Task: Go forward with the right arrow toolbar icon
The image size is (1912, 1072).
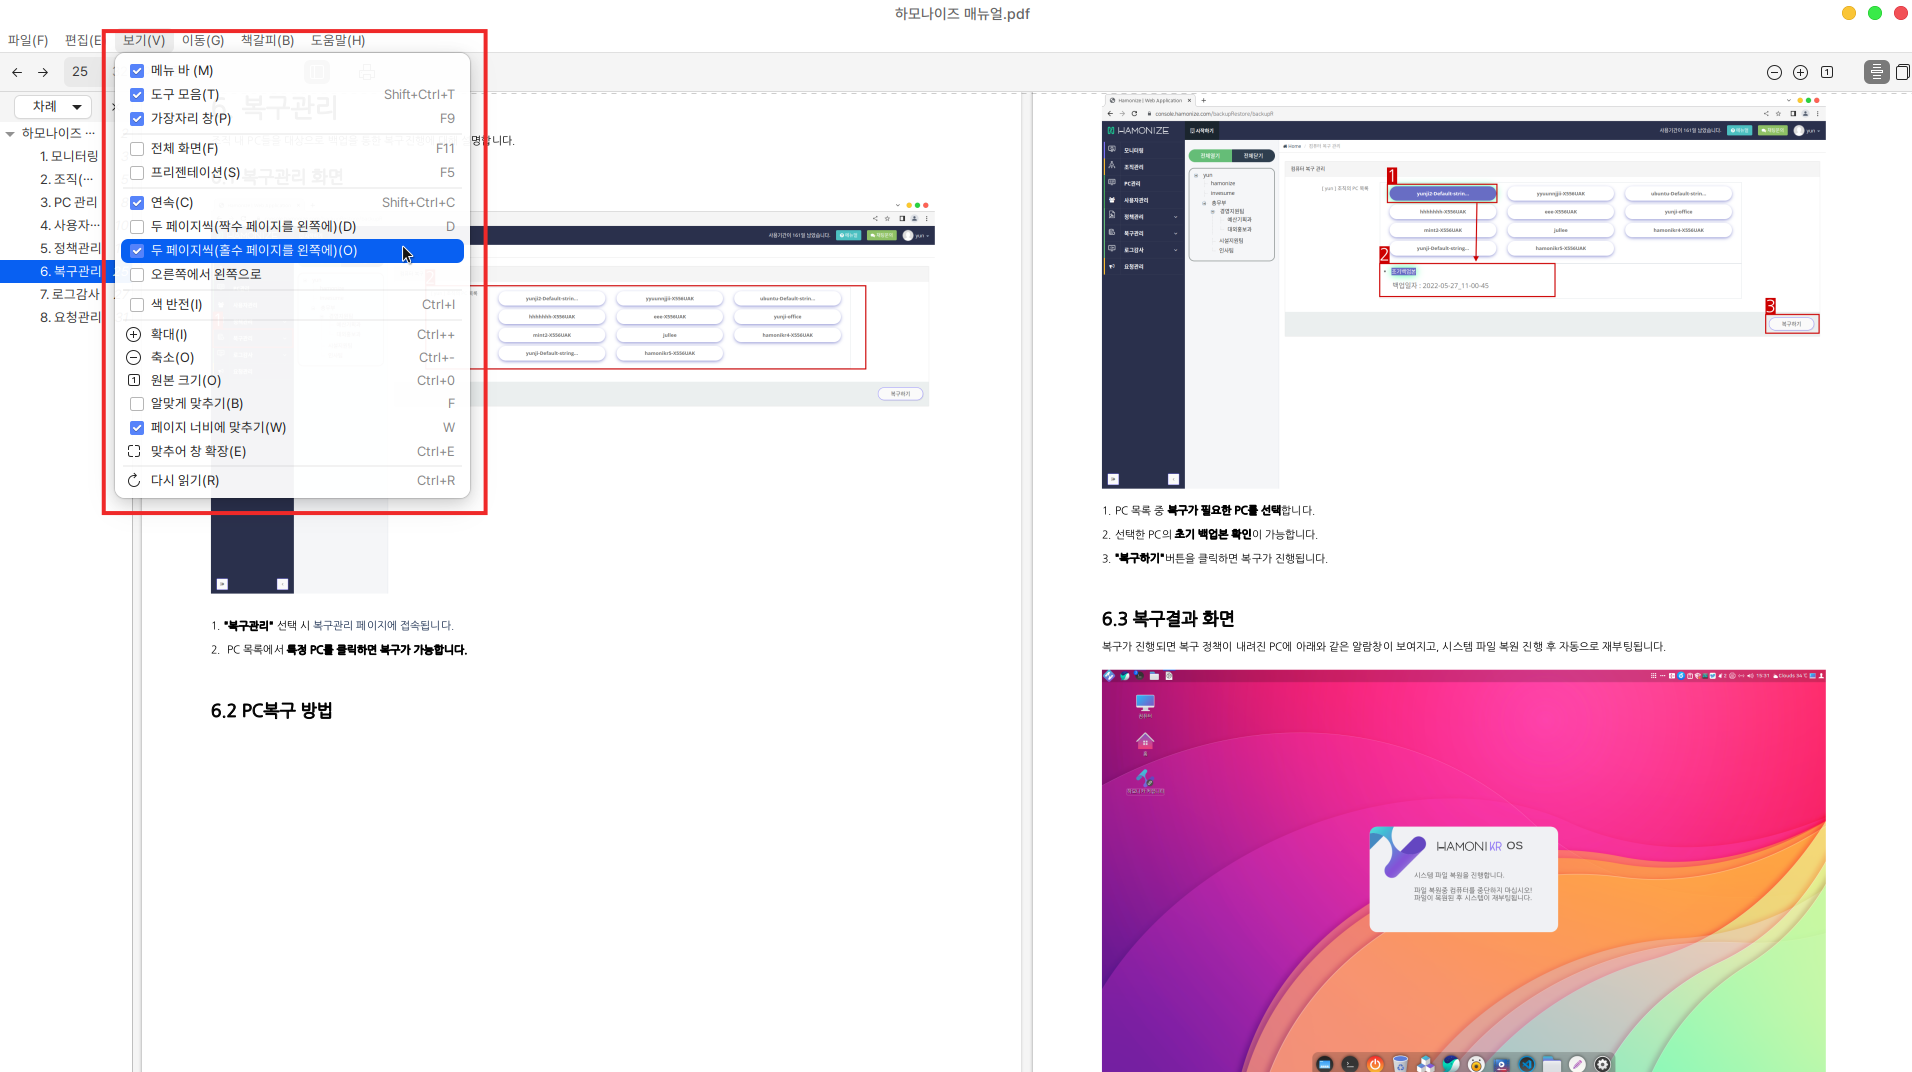Action: (x=43, y=72)
